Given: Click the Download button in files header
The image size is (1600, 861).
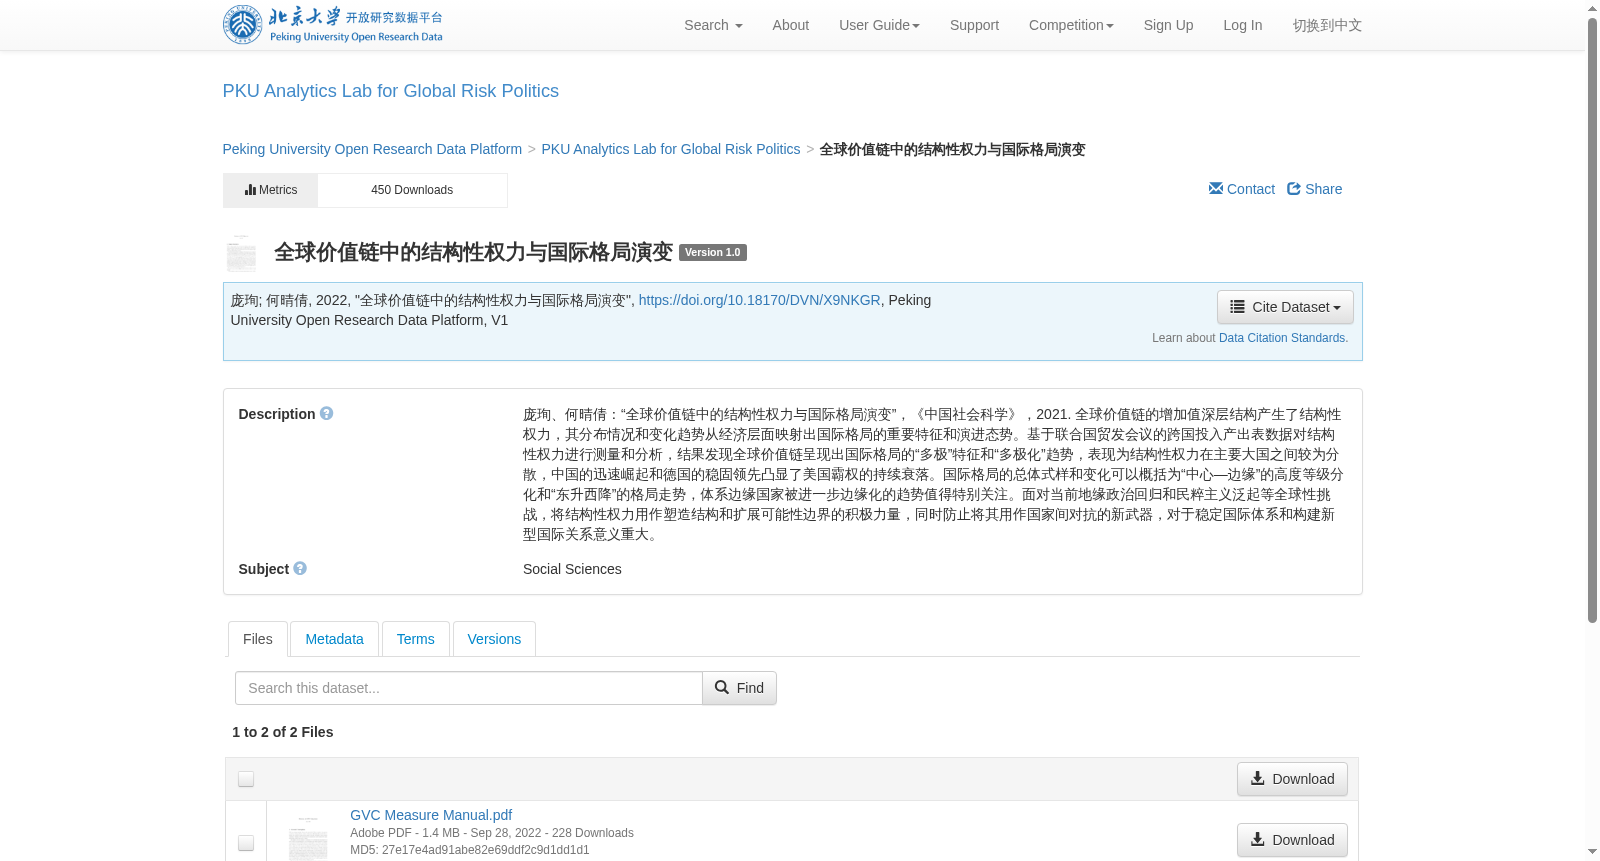Looking at the screenshot, I should (x=1292, y=779).
